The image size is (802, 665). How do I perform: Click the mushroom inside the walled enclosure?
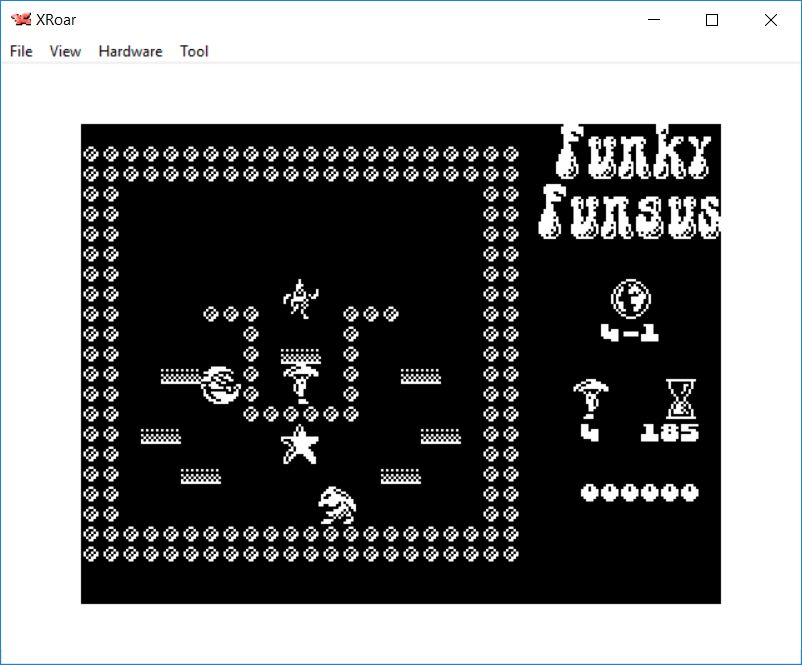[299, 382]
